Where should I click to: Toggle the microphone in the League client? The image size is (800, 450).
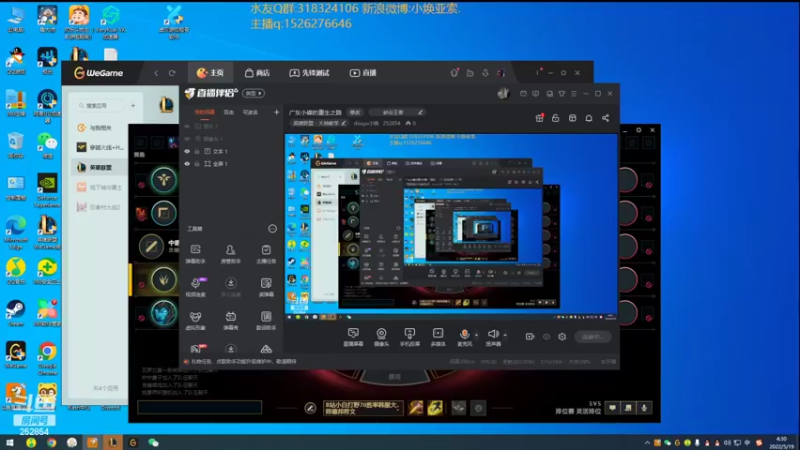[644, 408]
